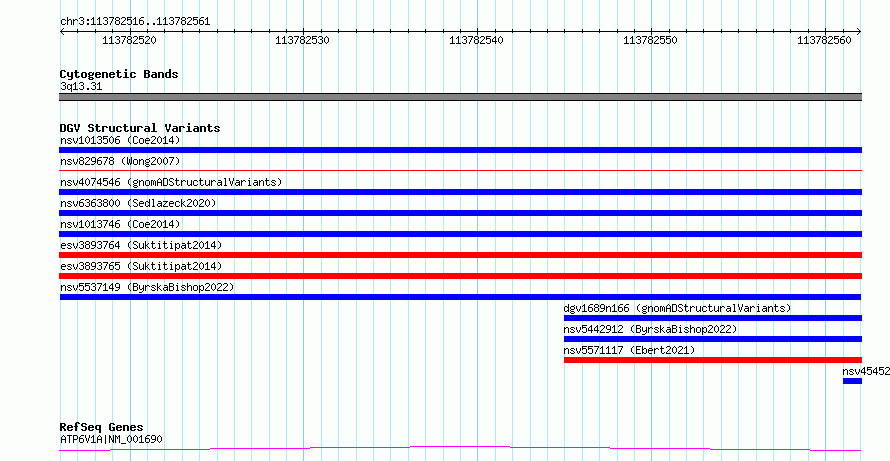Click the magenta ATP6V1A gene line
This screenshot has width=890, height=461.
tap(460, 449)
